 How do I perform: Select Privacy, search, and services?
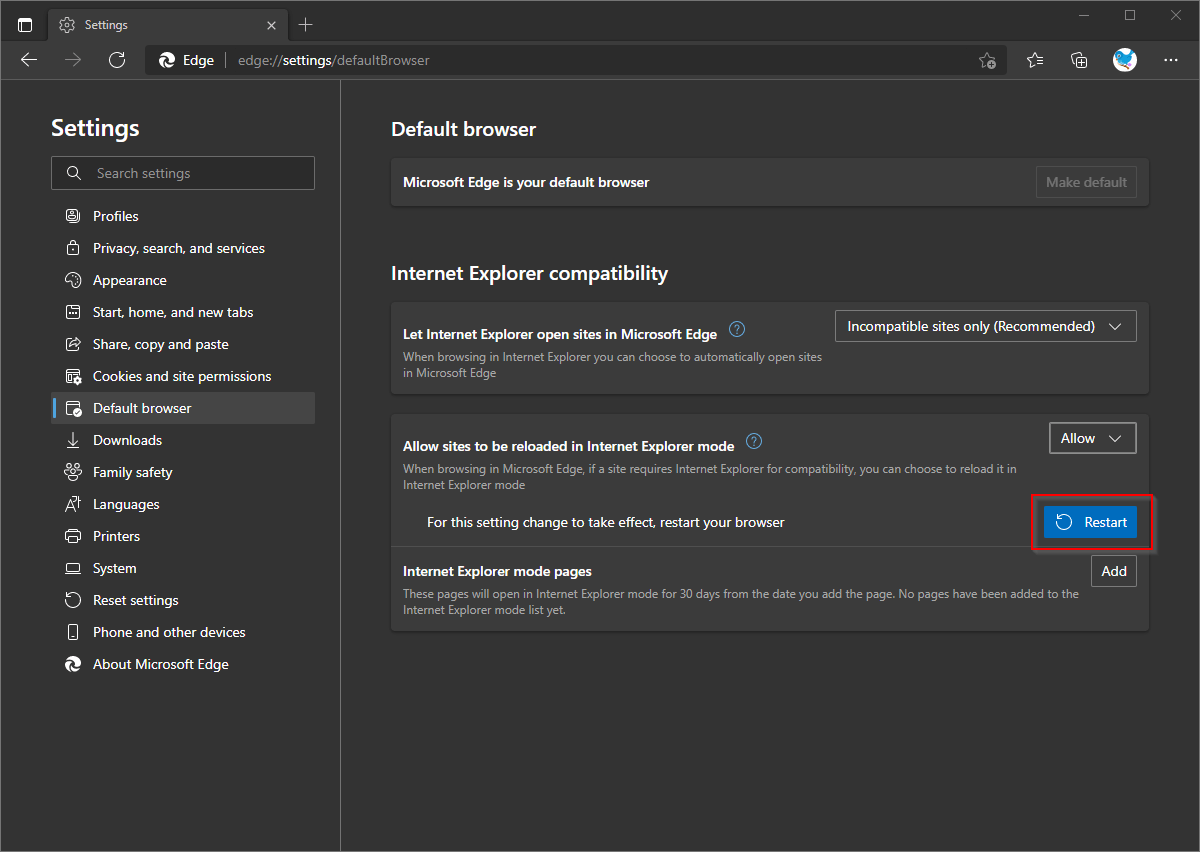pos(178,247)
